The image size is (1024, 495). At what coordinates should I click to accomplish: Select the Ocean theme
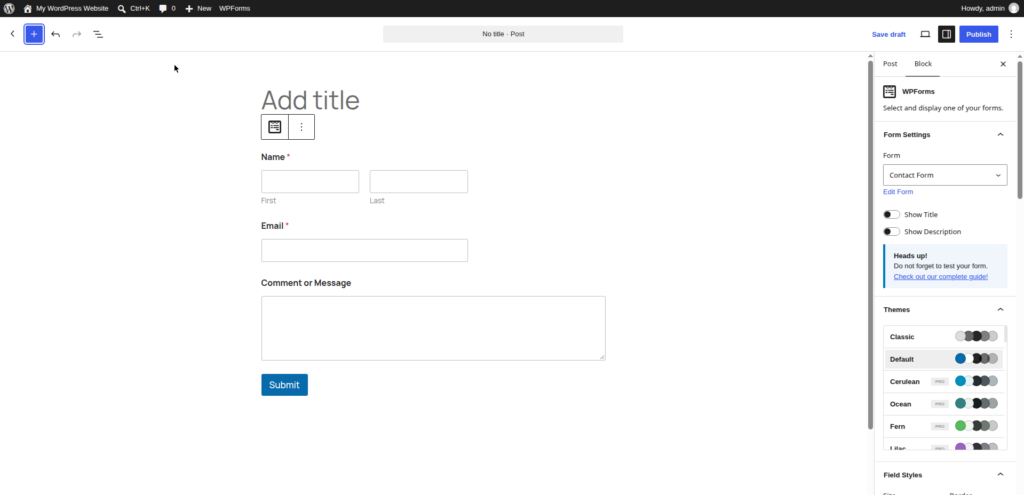tap(944, 404)
